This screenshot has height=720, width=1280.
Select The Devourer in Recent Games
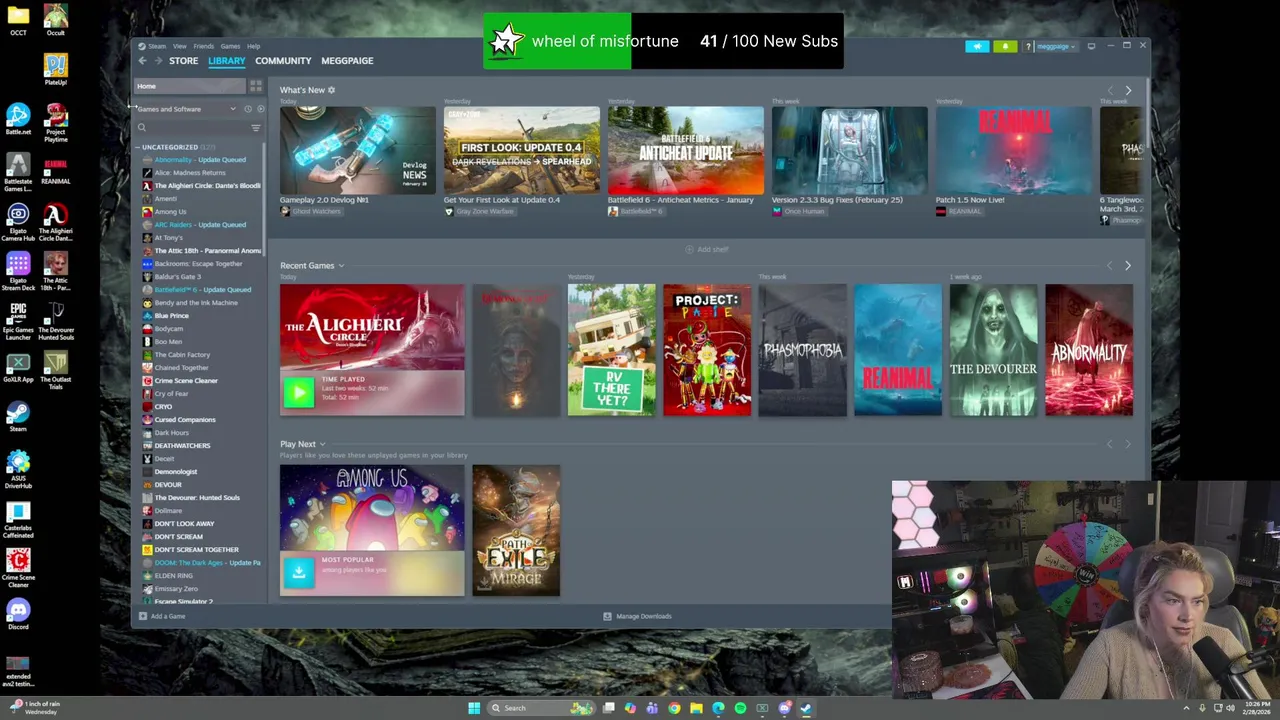click(993, 350)
